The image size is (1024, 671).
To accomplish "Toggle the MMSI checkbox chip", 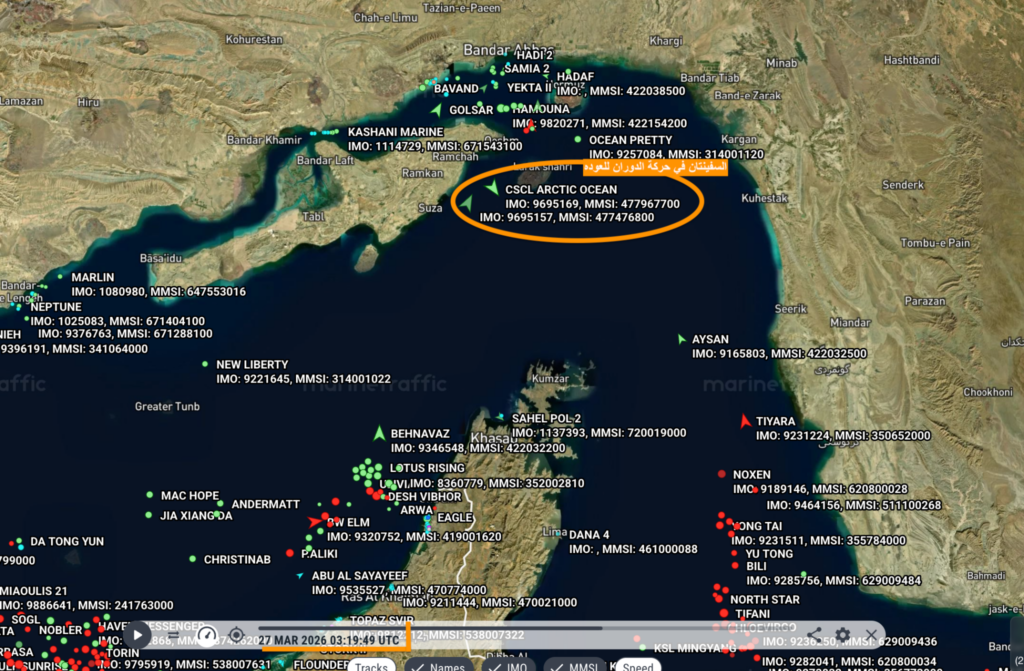I will 575,665.
